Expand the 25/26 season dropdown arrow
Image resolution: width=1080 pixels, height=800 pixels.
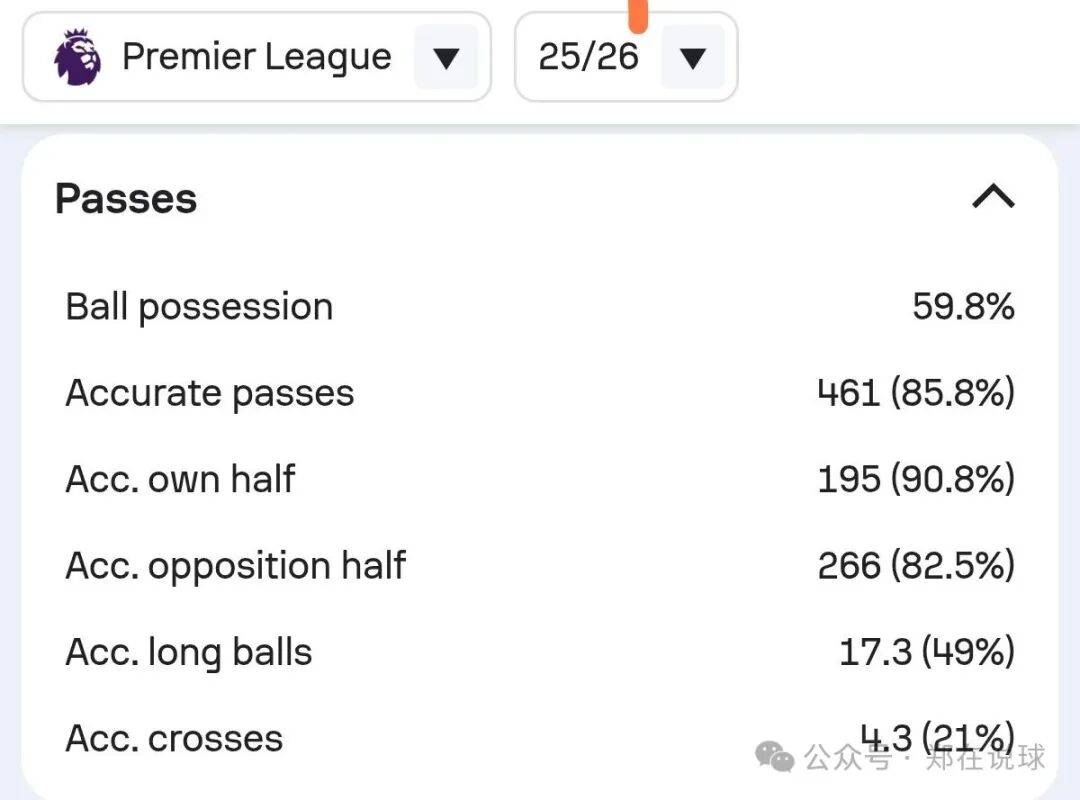click(692, 57)
